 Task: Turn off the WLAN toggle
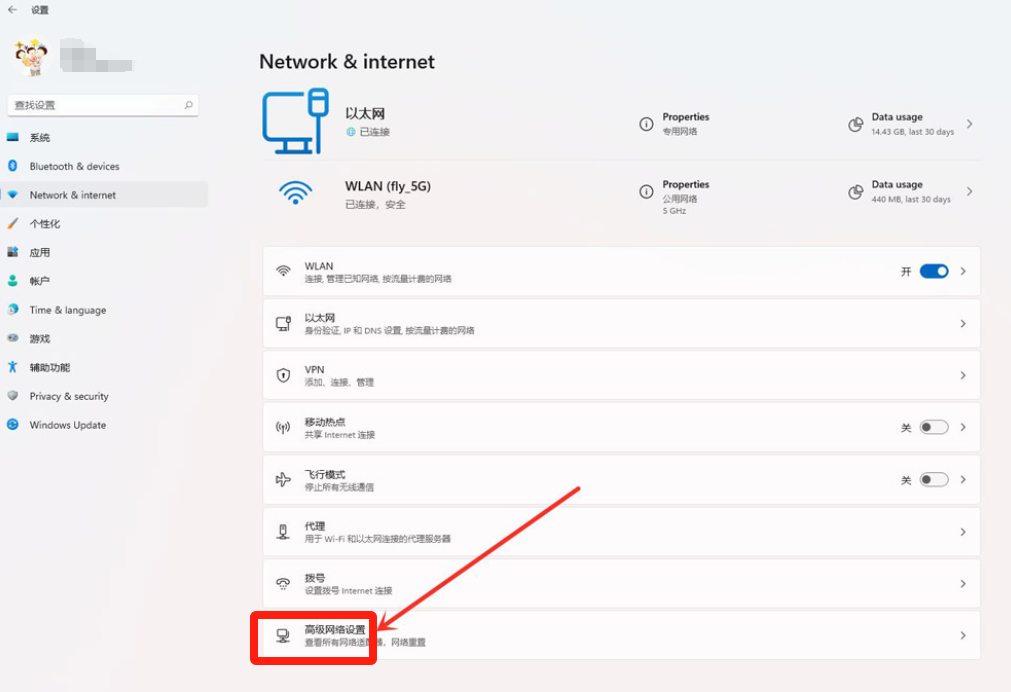(x=934, y=272)
